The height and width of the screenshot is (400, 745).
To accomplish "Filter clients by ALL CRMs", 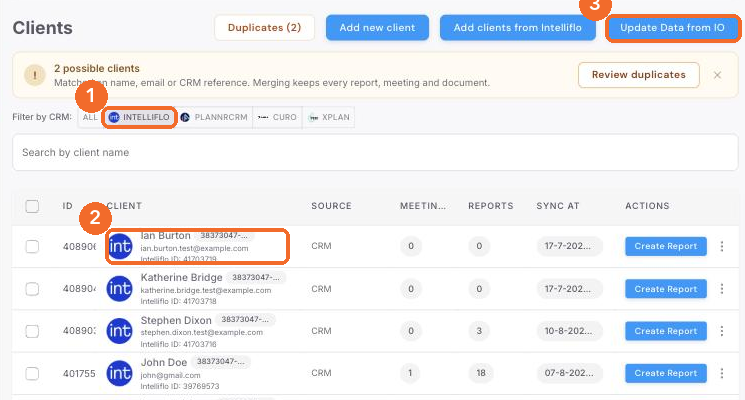I will [90, 117].
